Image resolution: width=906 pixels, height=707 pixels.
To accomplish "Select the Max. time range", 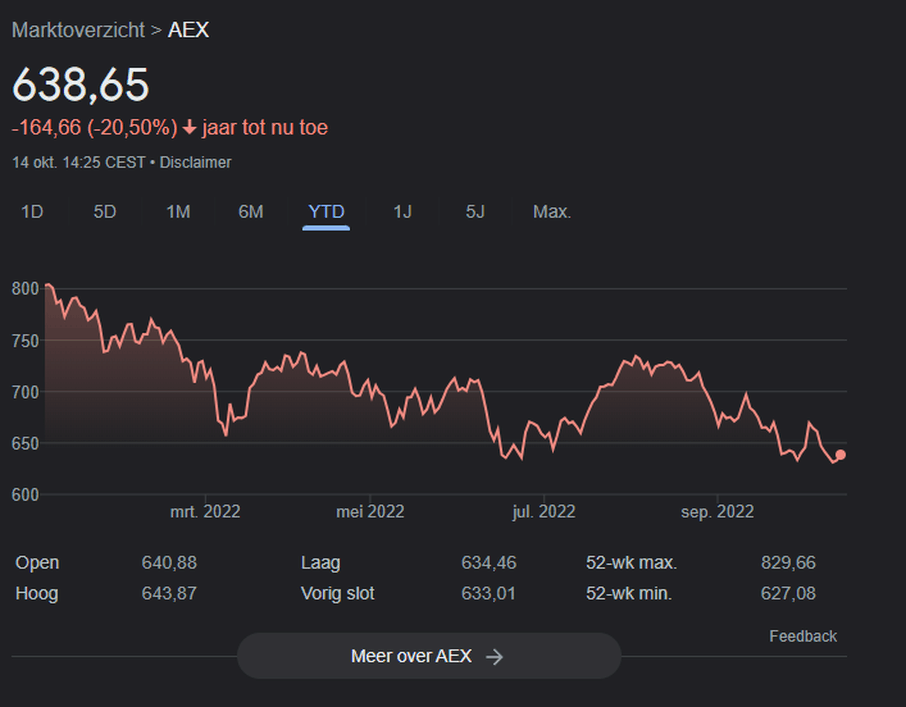I will coord(552,212).
